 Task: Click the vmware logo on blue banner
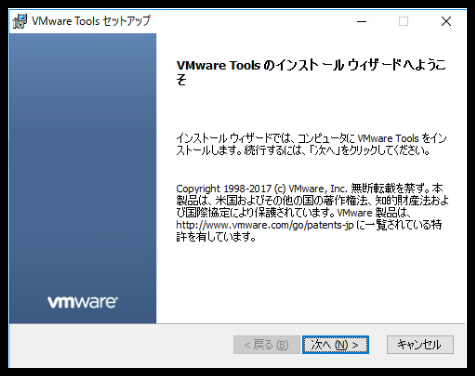(x=82, y=302)
